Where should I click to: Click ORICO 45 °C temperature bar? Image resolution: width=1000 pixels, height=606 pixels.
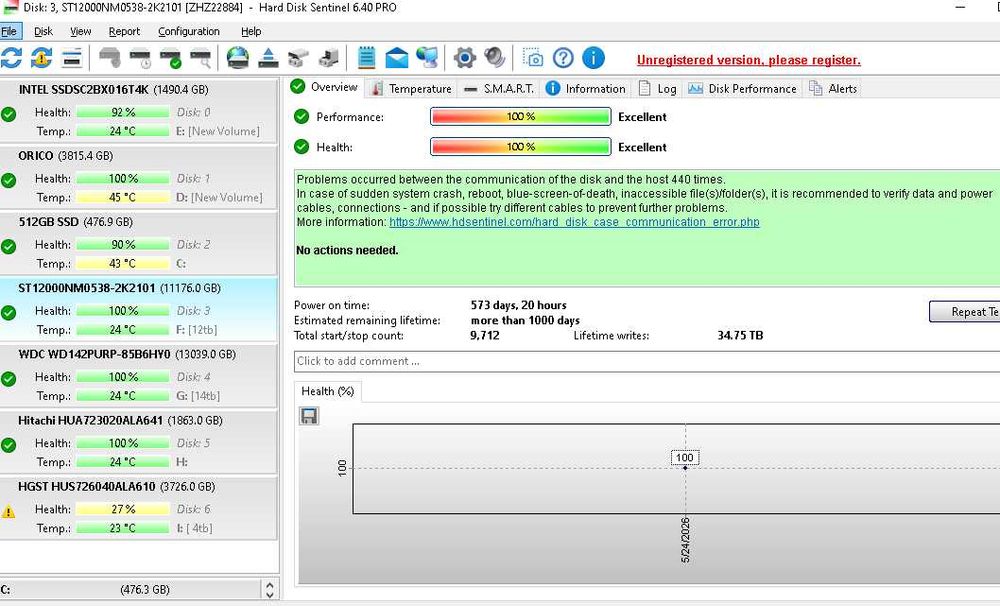[122, 197]
